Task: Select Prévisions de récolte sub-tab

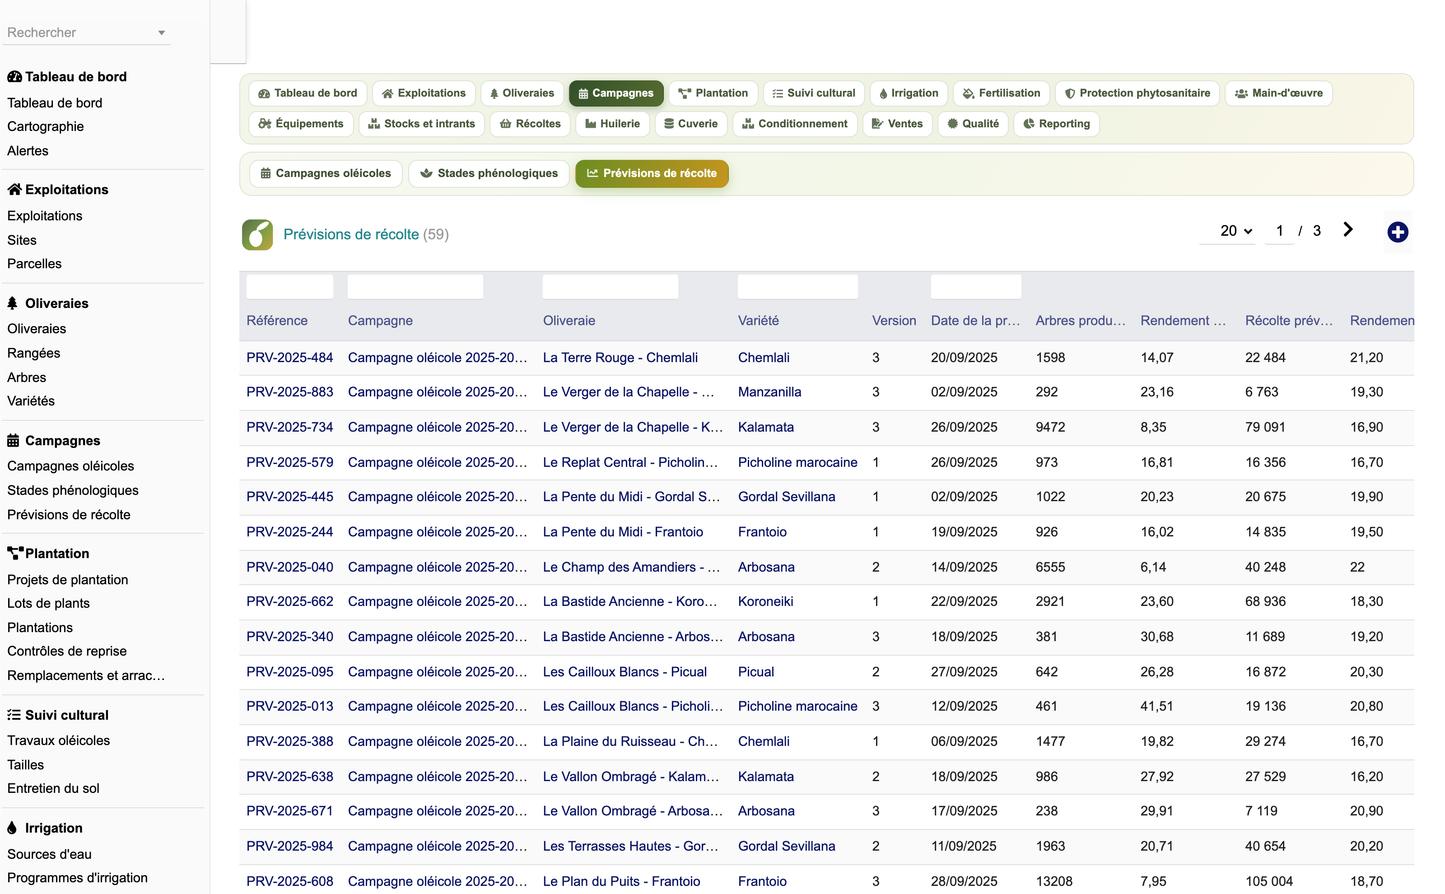Action: click(x=652, y=173)
